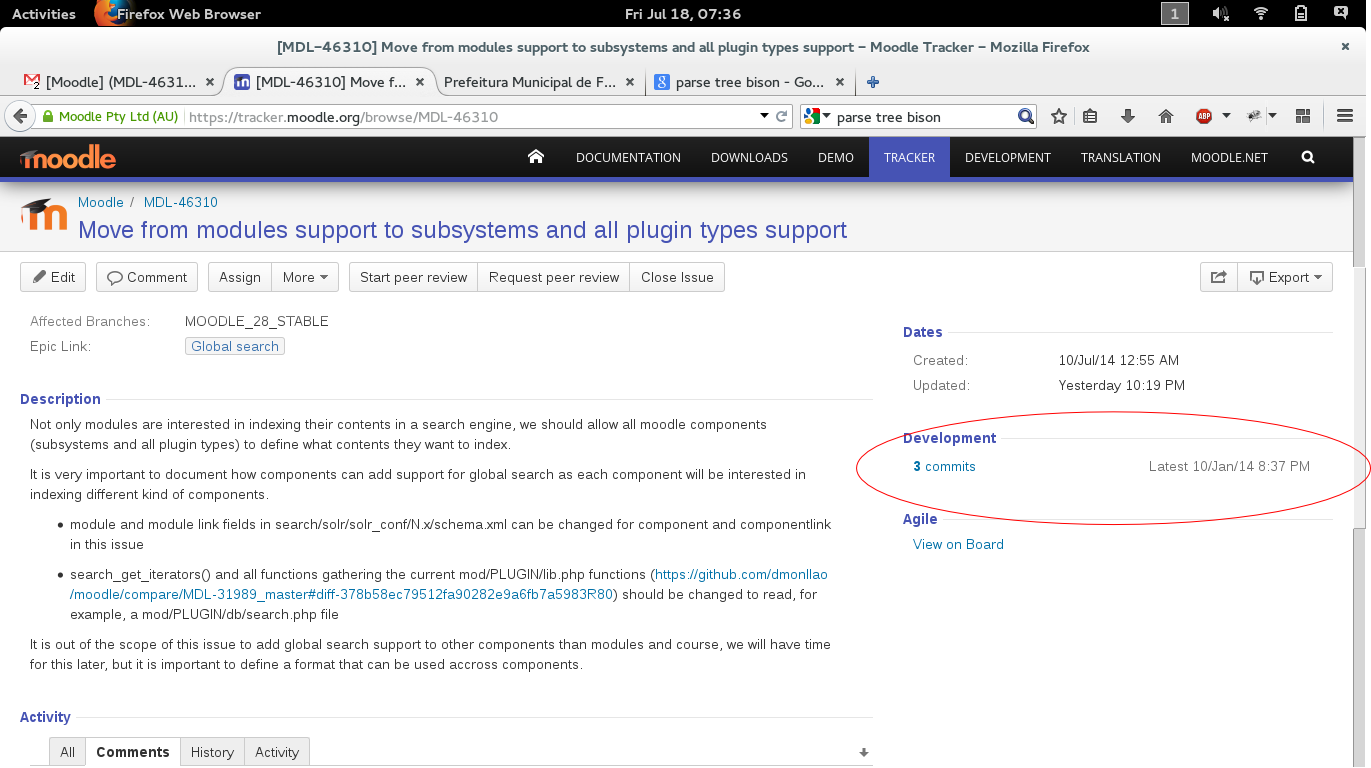The width and height of the screenshot is (1371, 768).
Task: Open the bookmarks list icon
Action: [x=1091, y=116]
